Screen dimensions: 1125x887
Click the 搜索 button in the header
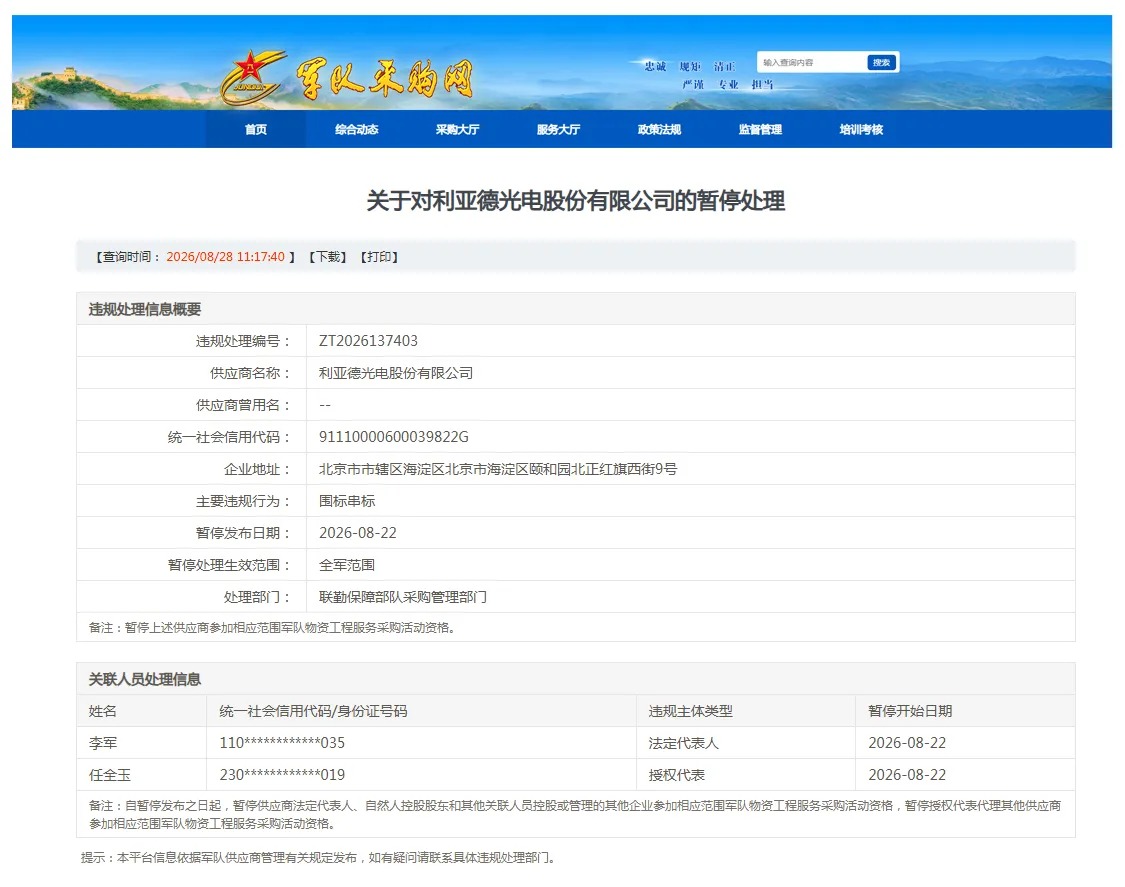(x=881, y=62)
